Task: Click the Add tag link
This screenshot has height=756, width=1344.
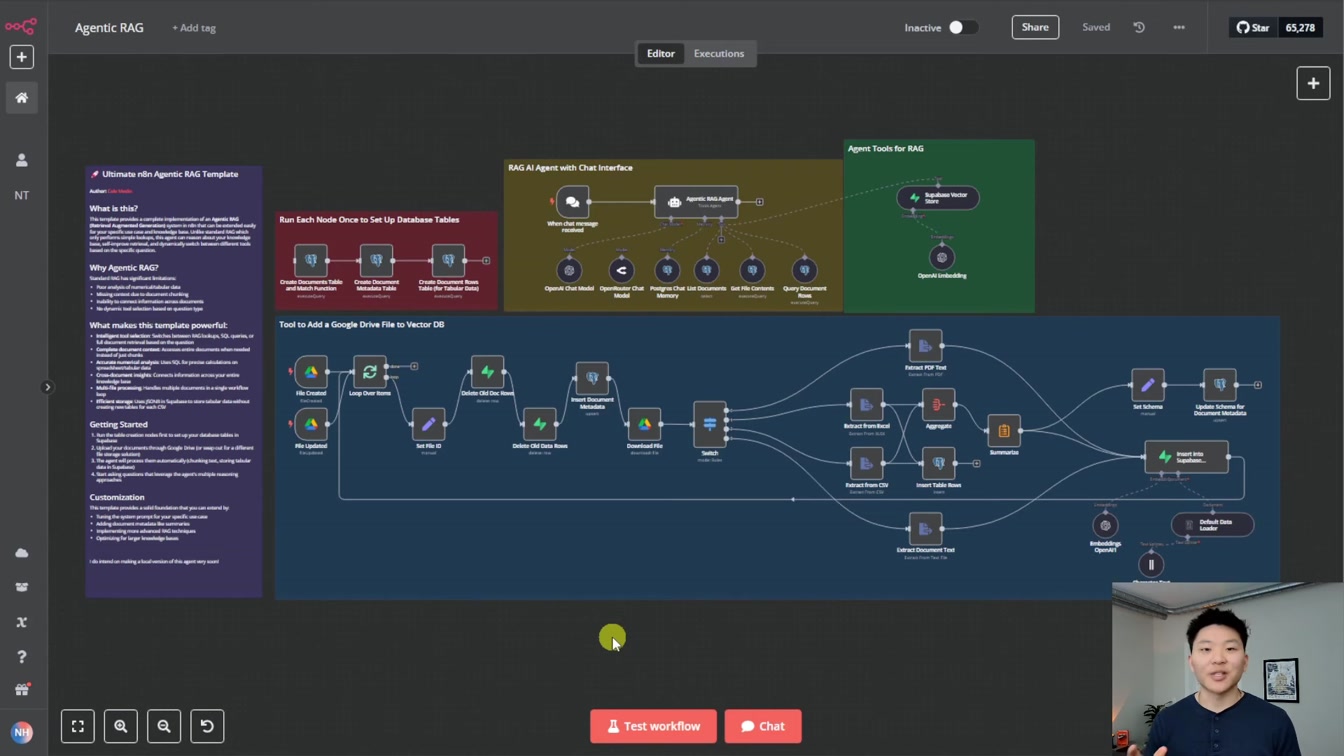Action: tap(194, 28)
